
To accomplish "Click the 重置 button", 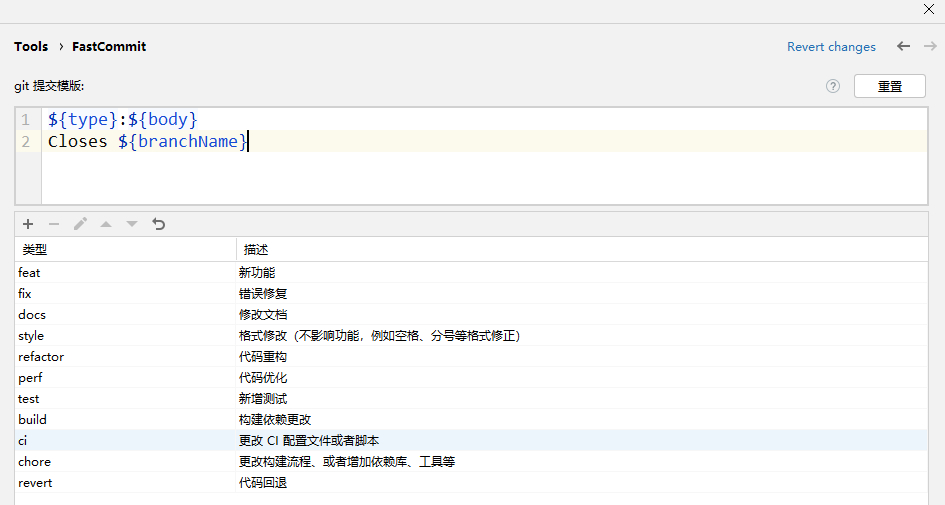I will click(890, 86).
